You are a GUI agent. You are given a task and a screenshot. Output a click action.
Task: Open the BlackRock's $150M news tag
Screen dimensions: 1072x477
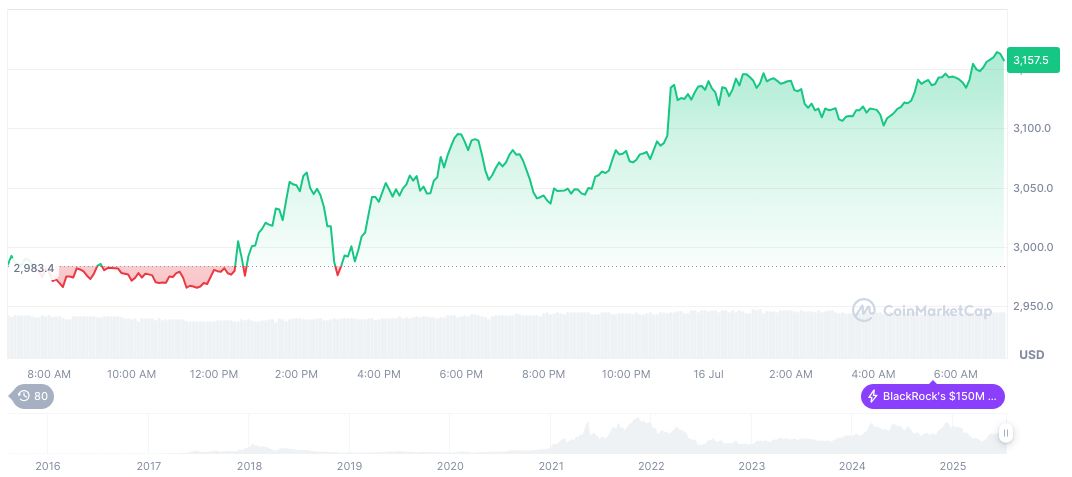coord(932,396)
